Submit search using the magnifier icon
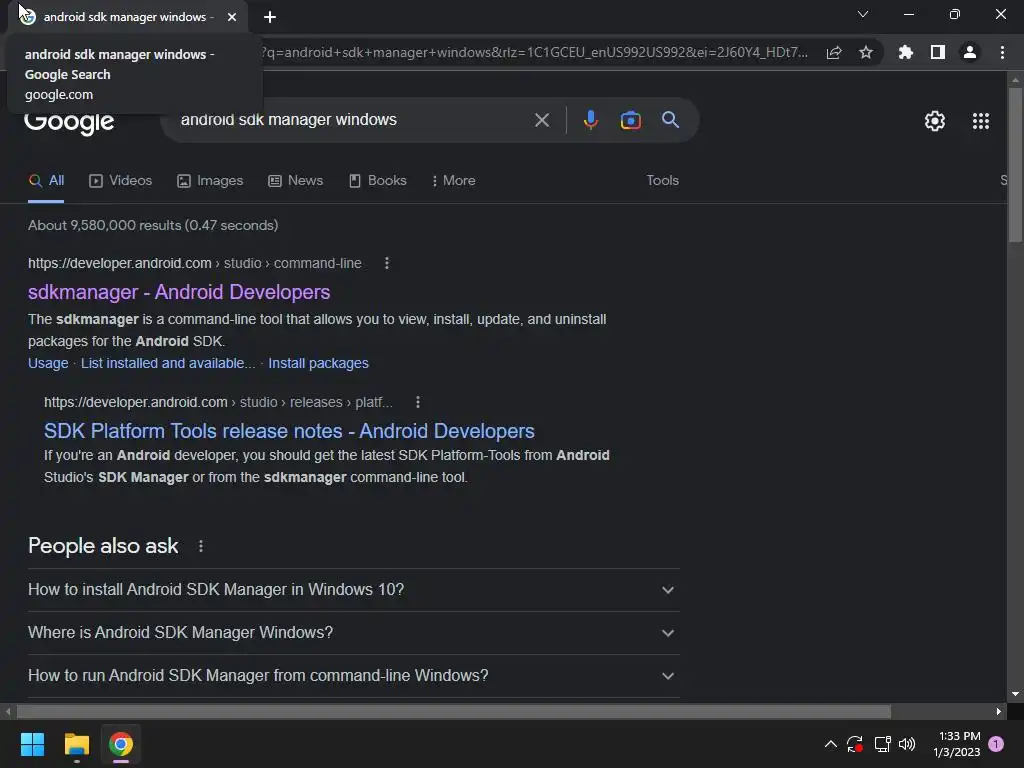The image size is (1024, 768). (x=670, y=120)
